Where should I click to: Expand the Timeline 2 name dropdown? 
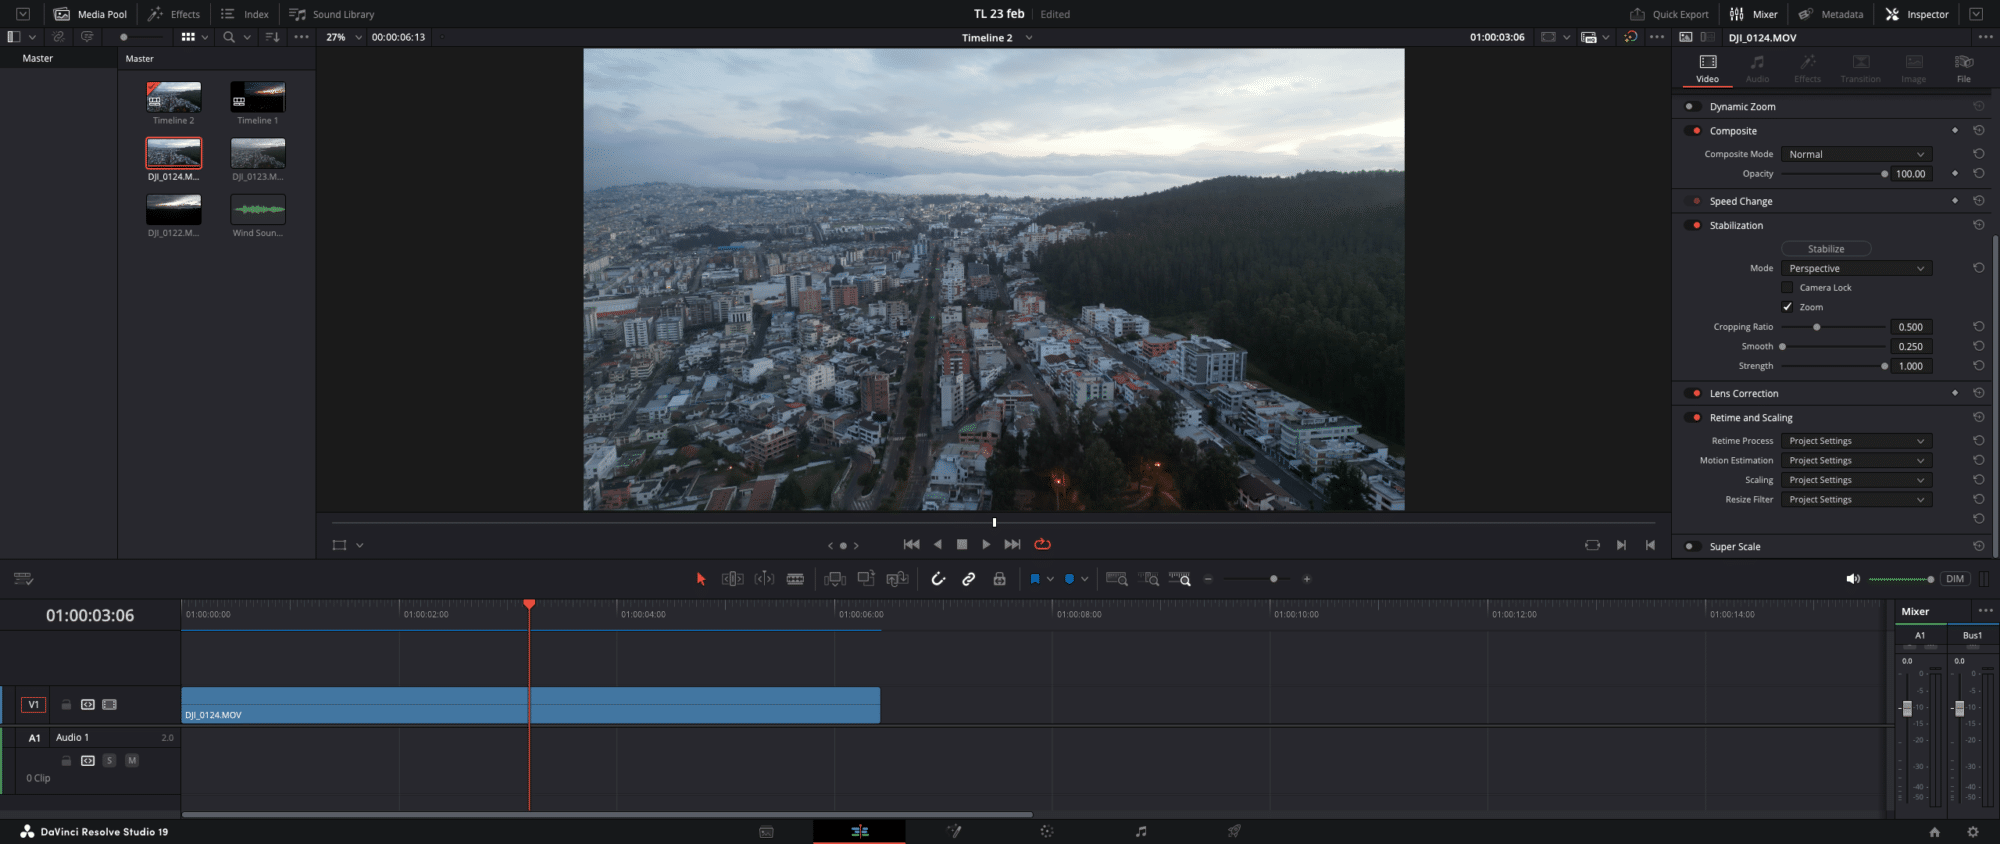point(1029,38)
